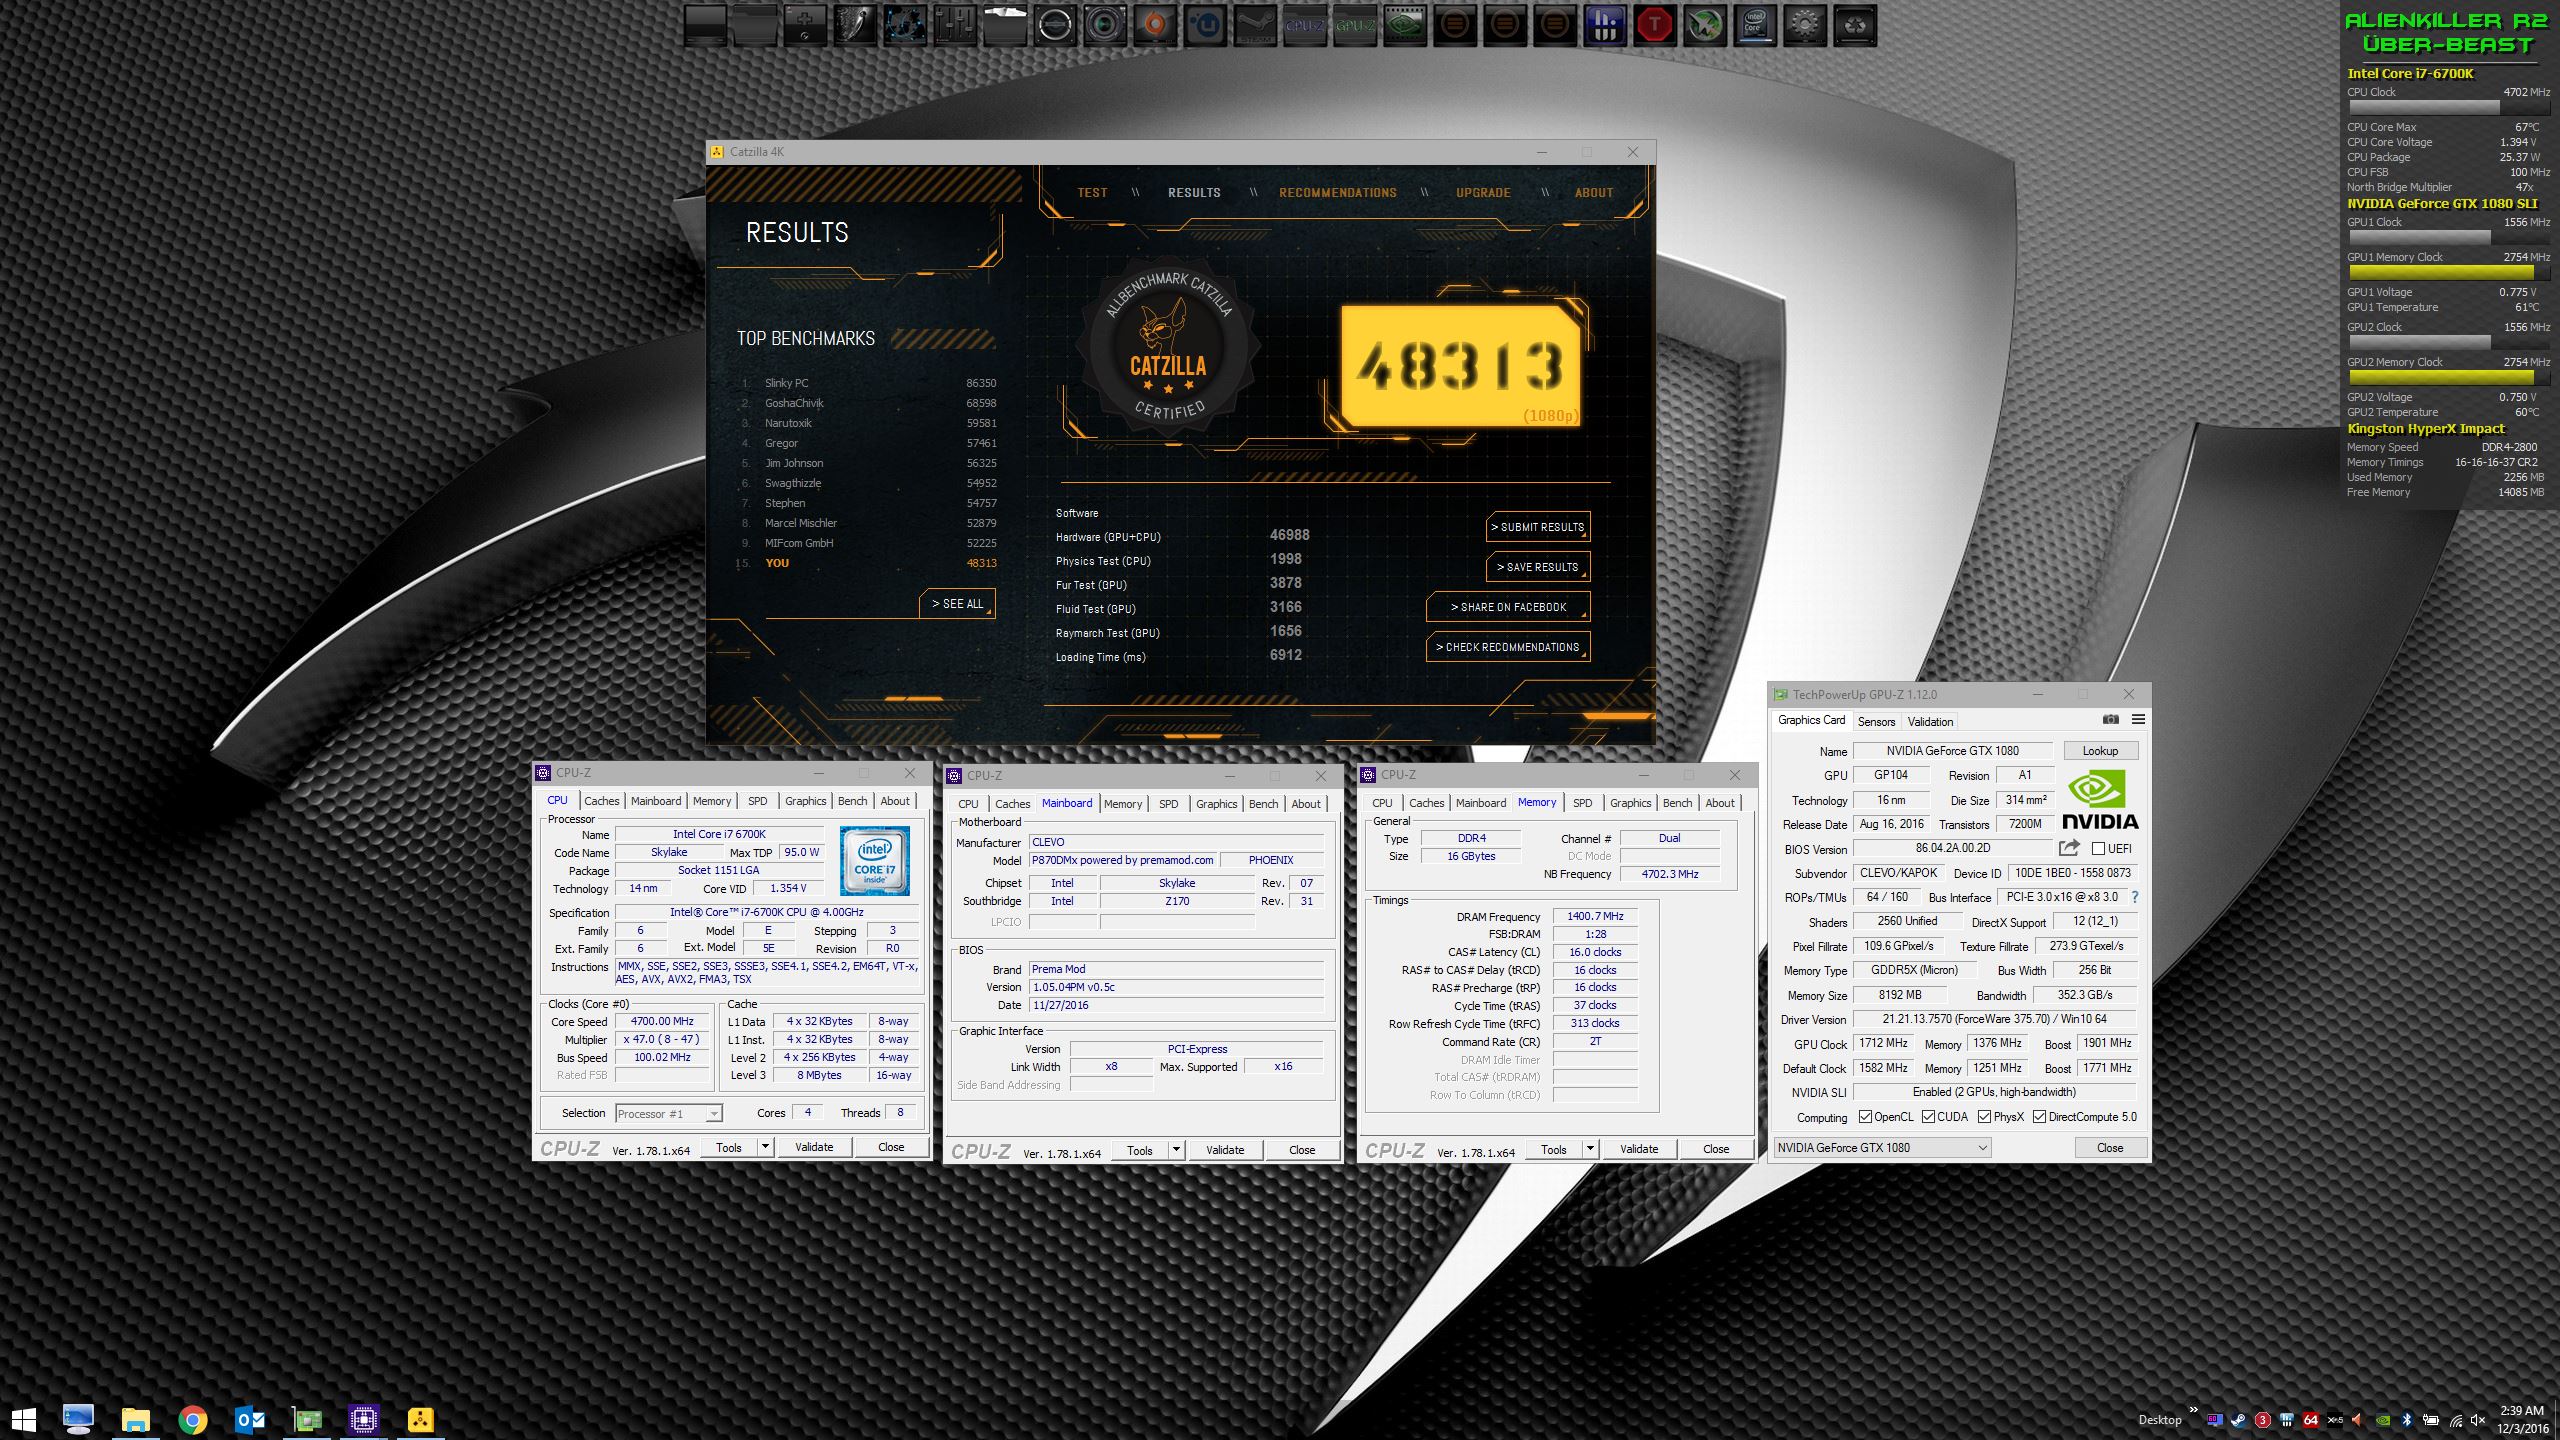Image resolution: width=2560 pixels, height=1440 pixels.
Task: Open the Processor #1 selection dropdown
Action: pos(668,1113)
